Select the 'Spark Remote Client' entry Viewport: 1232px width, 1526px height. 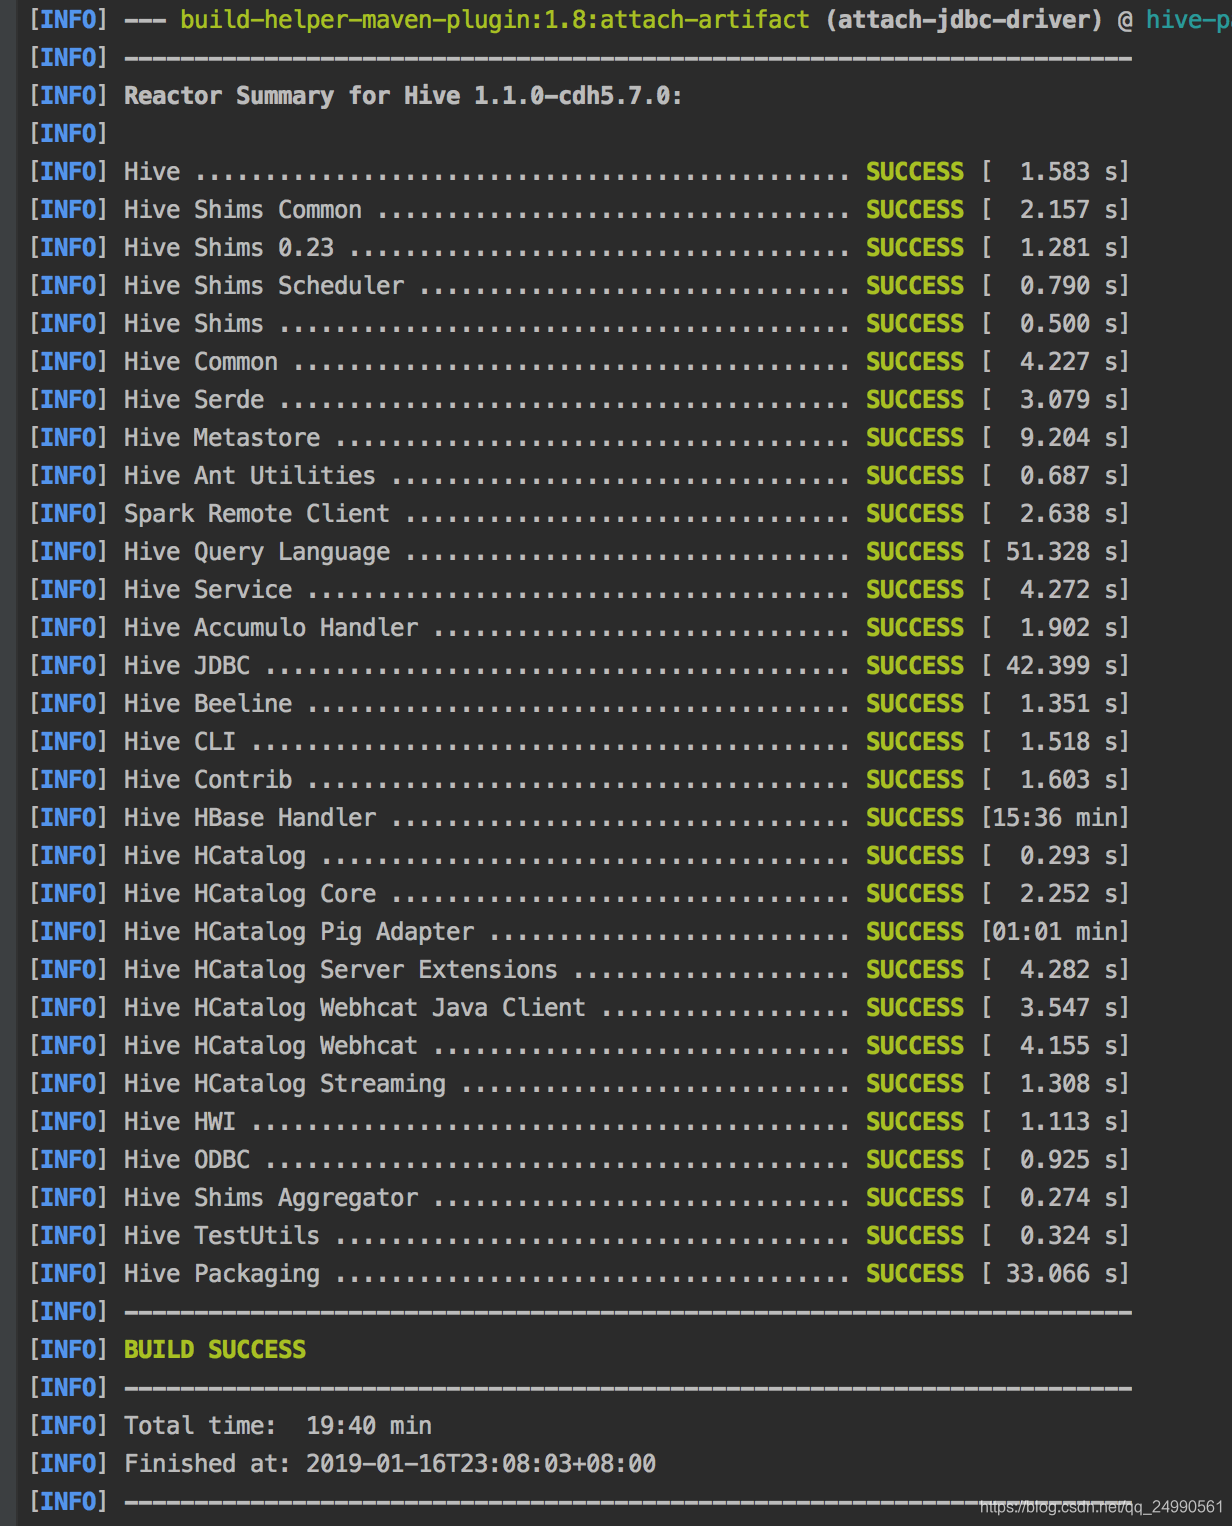pyautogui.click(x=257, y=514)
